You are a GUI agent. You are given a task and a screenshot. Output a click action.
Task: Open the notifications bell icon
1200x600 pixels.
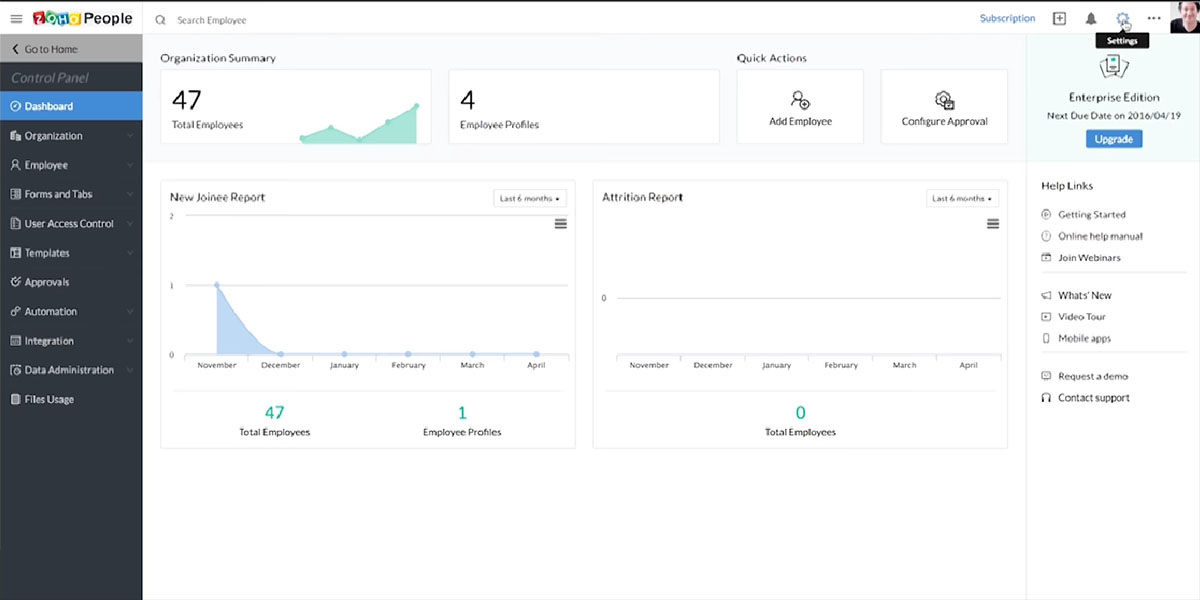point(1091,19)
